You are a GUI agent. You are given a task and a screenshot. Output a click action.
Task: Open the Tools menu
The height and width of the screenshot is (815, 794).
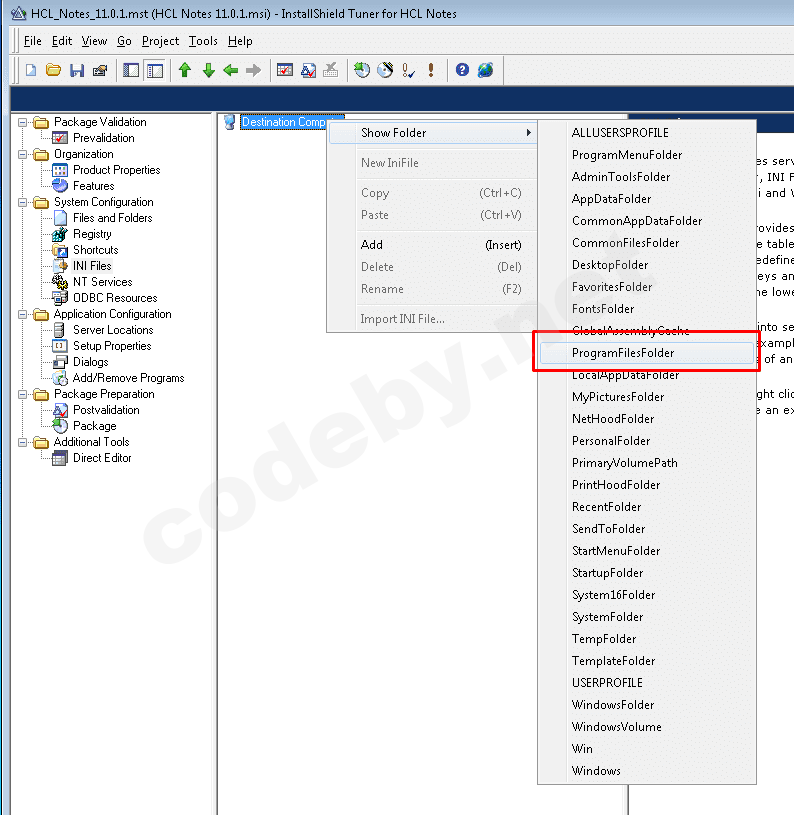click(x=203, y=41)
